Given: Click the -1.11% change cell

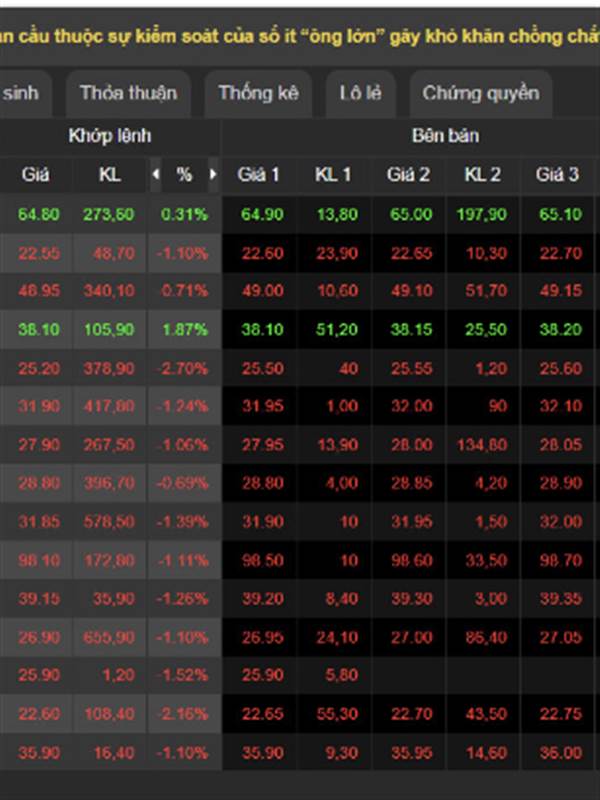Looking at the screenshot, I should (183, 560).
